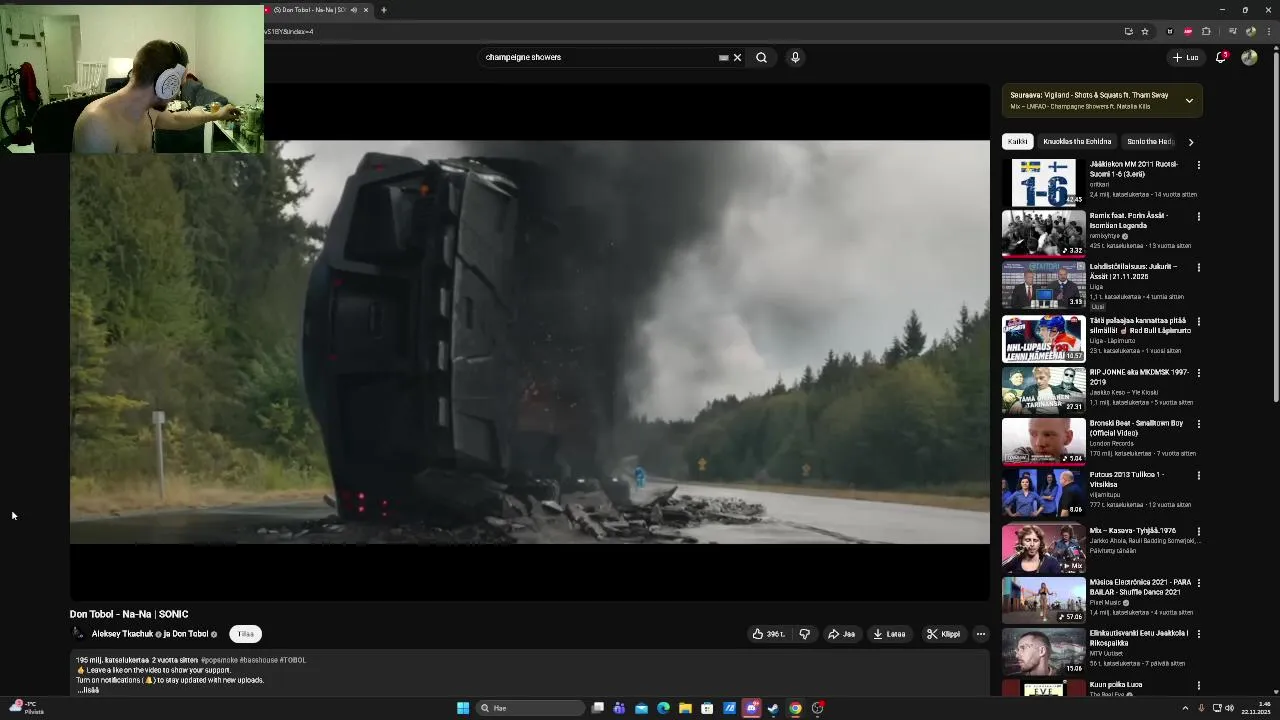Click the taskbar clock and date
Viewport: 1280px width, 720px height.
pyautogui.click(x=1256, y=708)
